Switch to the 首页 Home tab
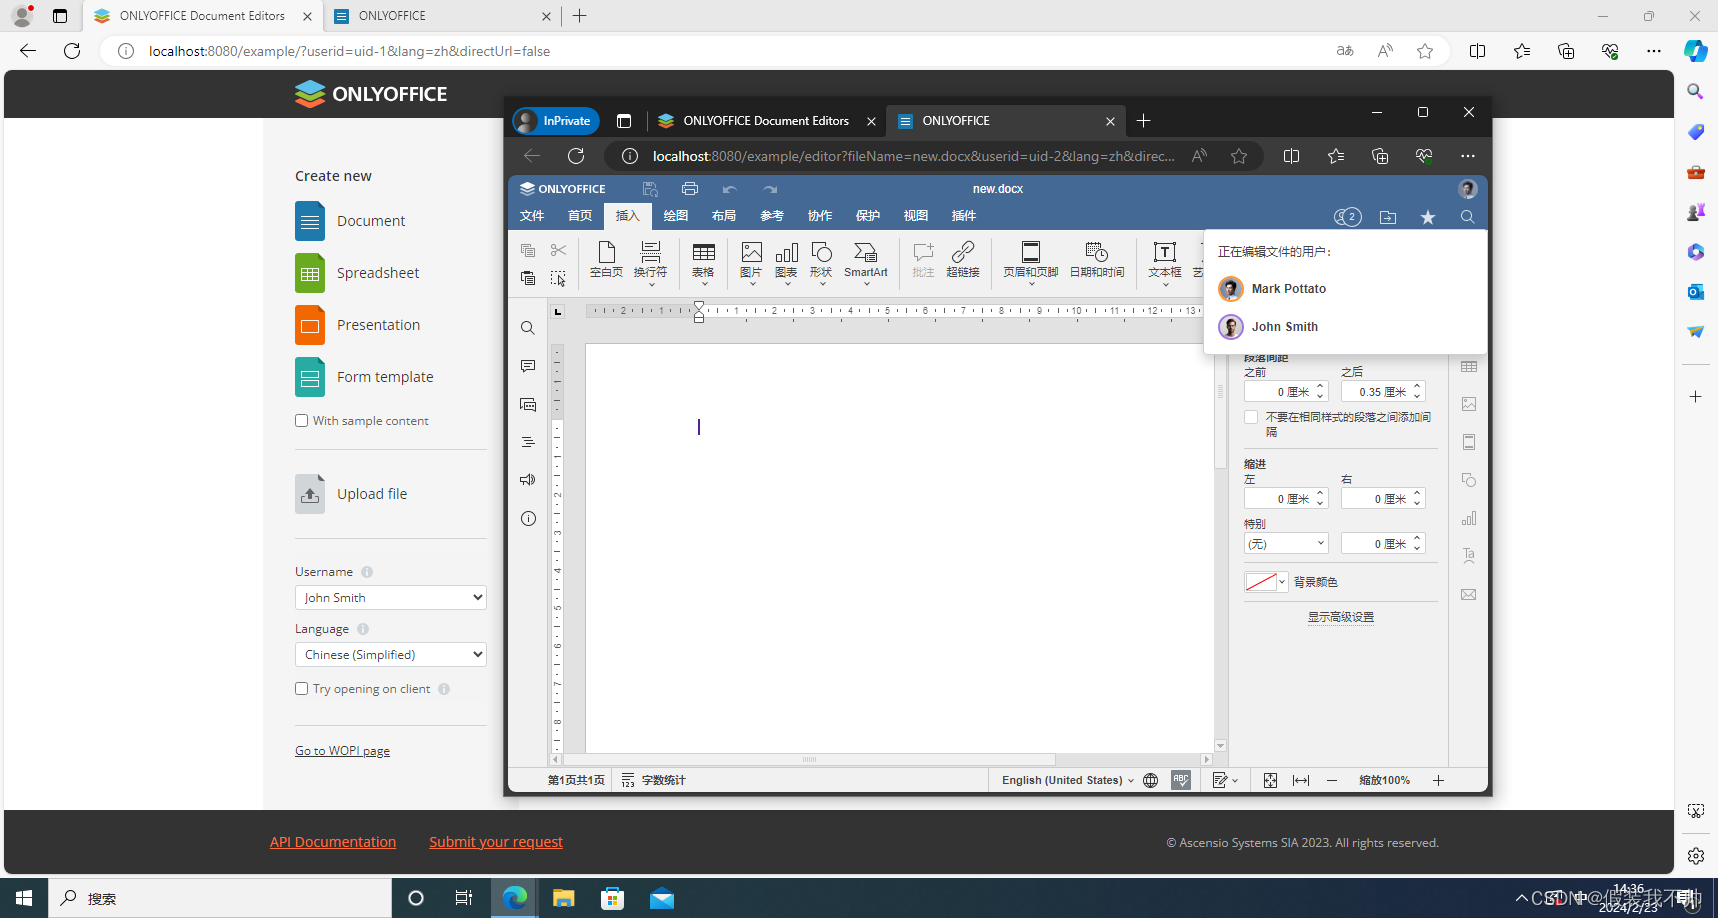1718x918 pixels. point(580,216)
